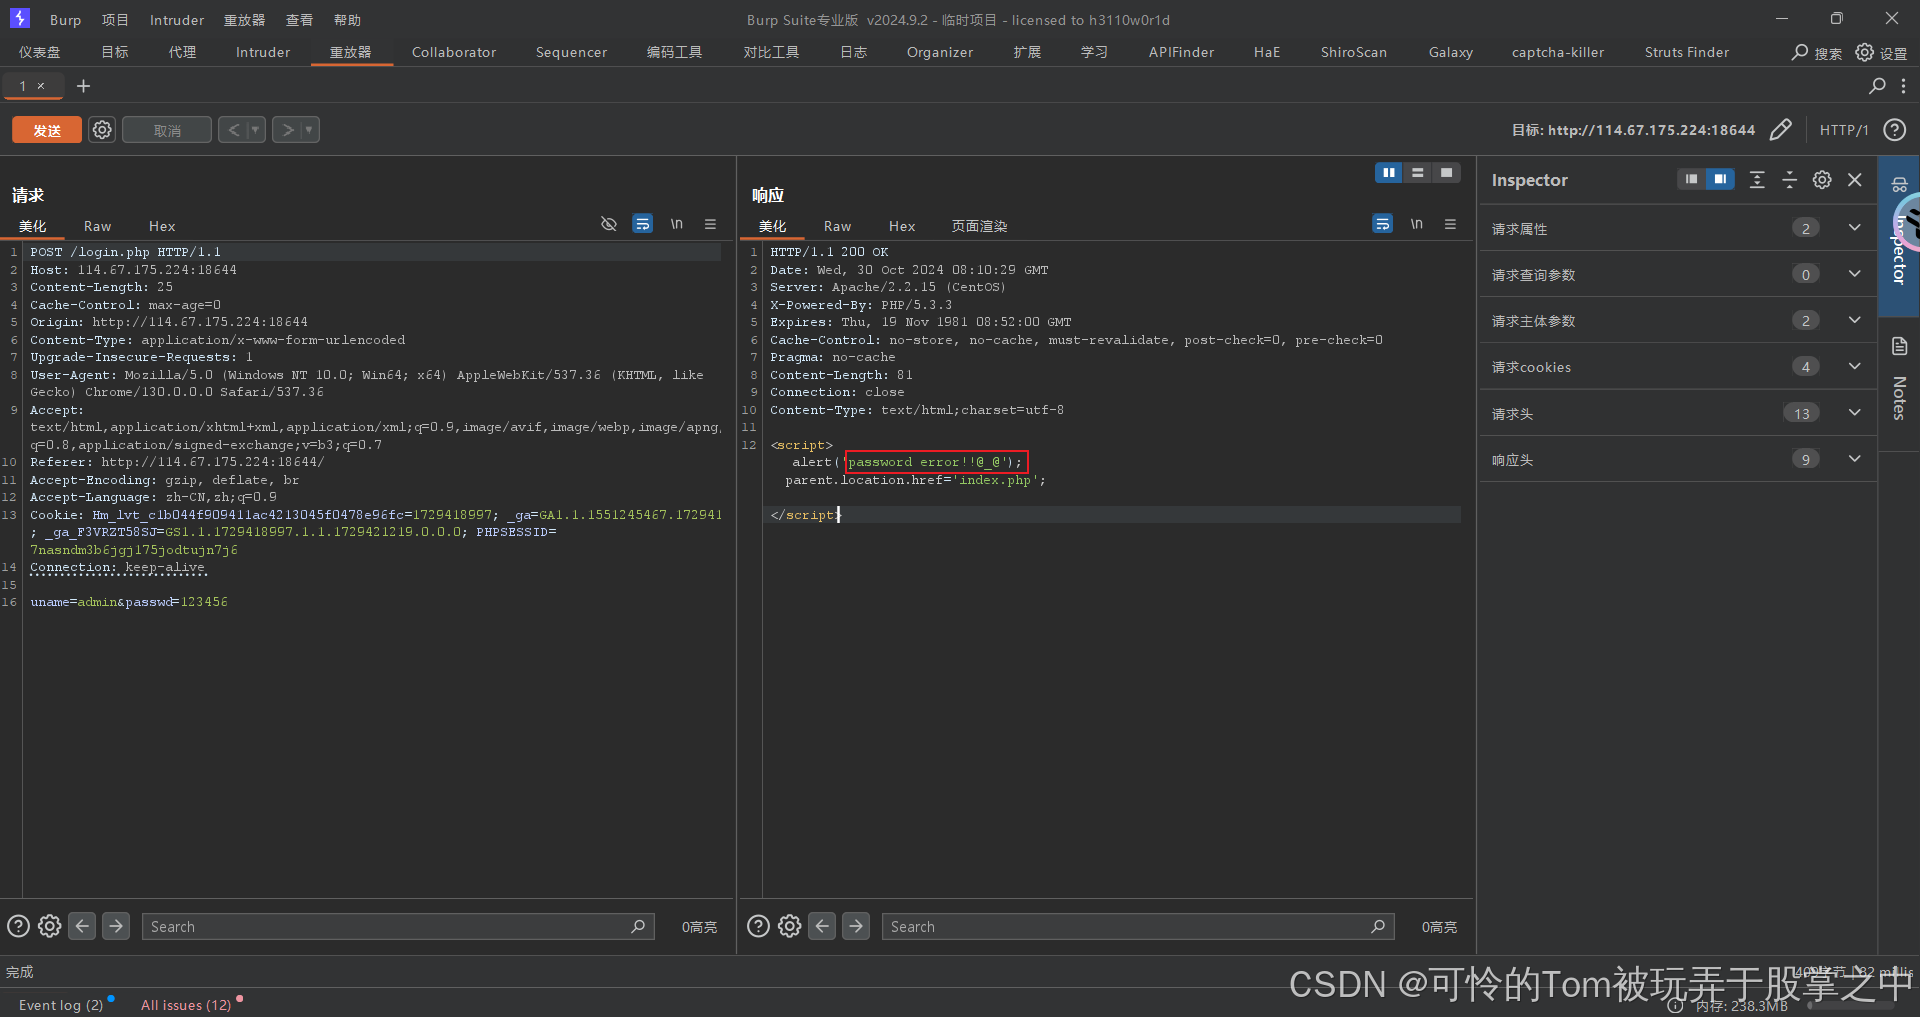Click the orange 发送 send button
The image size is (1920, 1017).
(47, 130)
